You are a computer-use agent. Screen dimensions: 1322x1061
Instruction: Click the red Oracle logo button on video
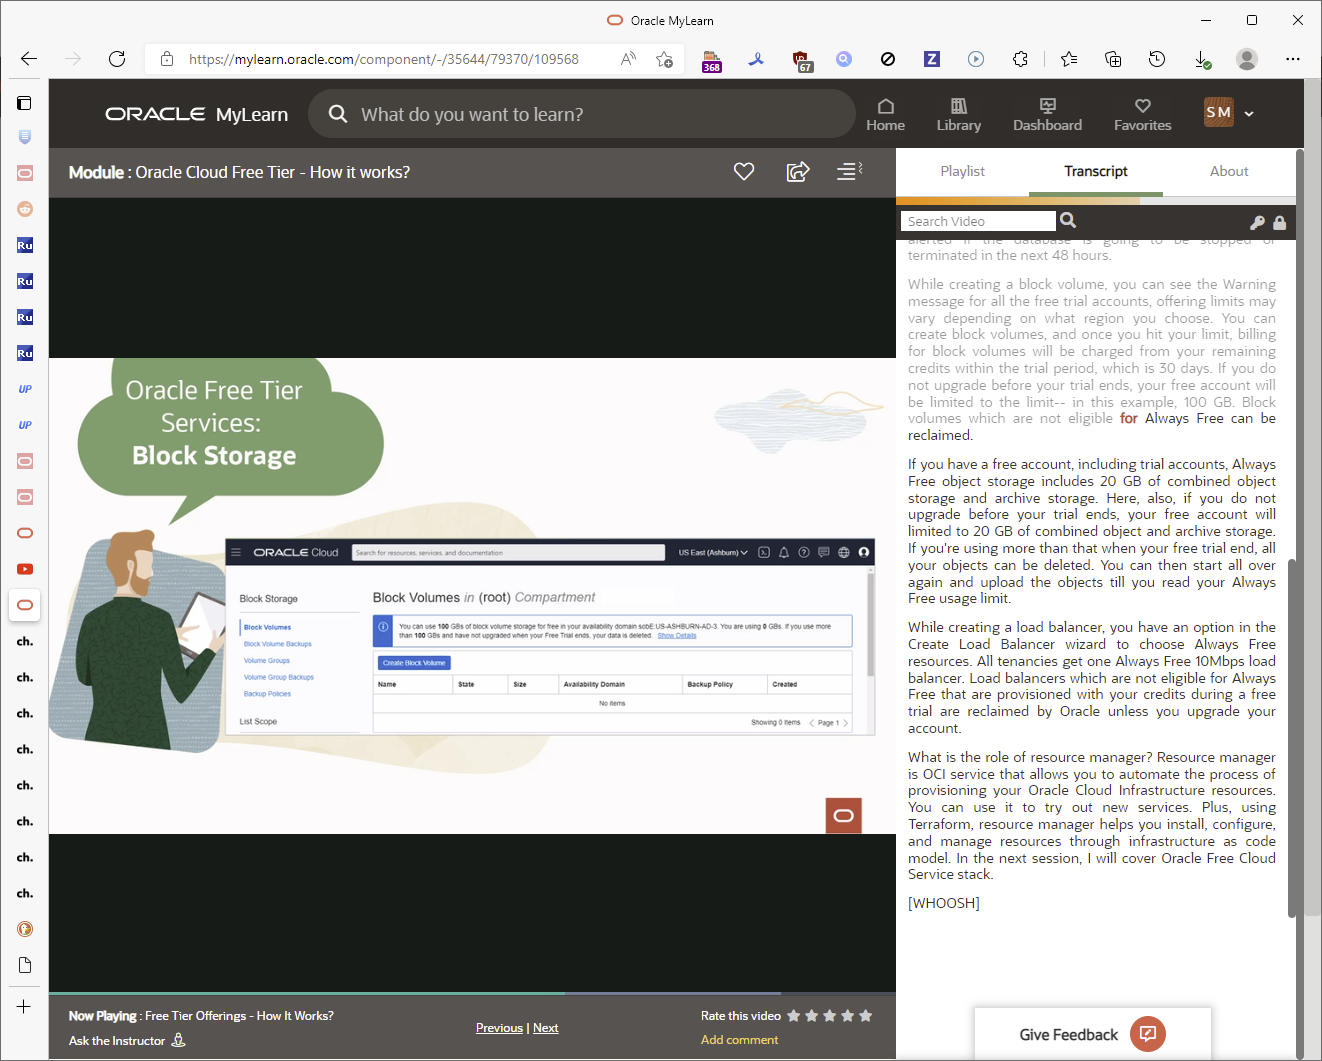[x=843, y=816]
